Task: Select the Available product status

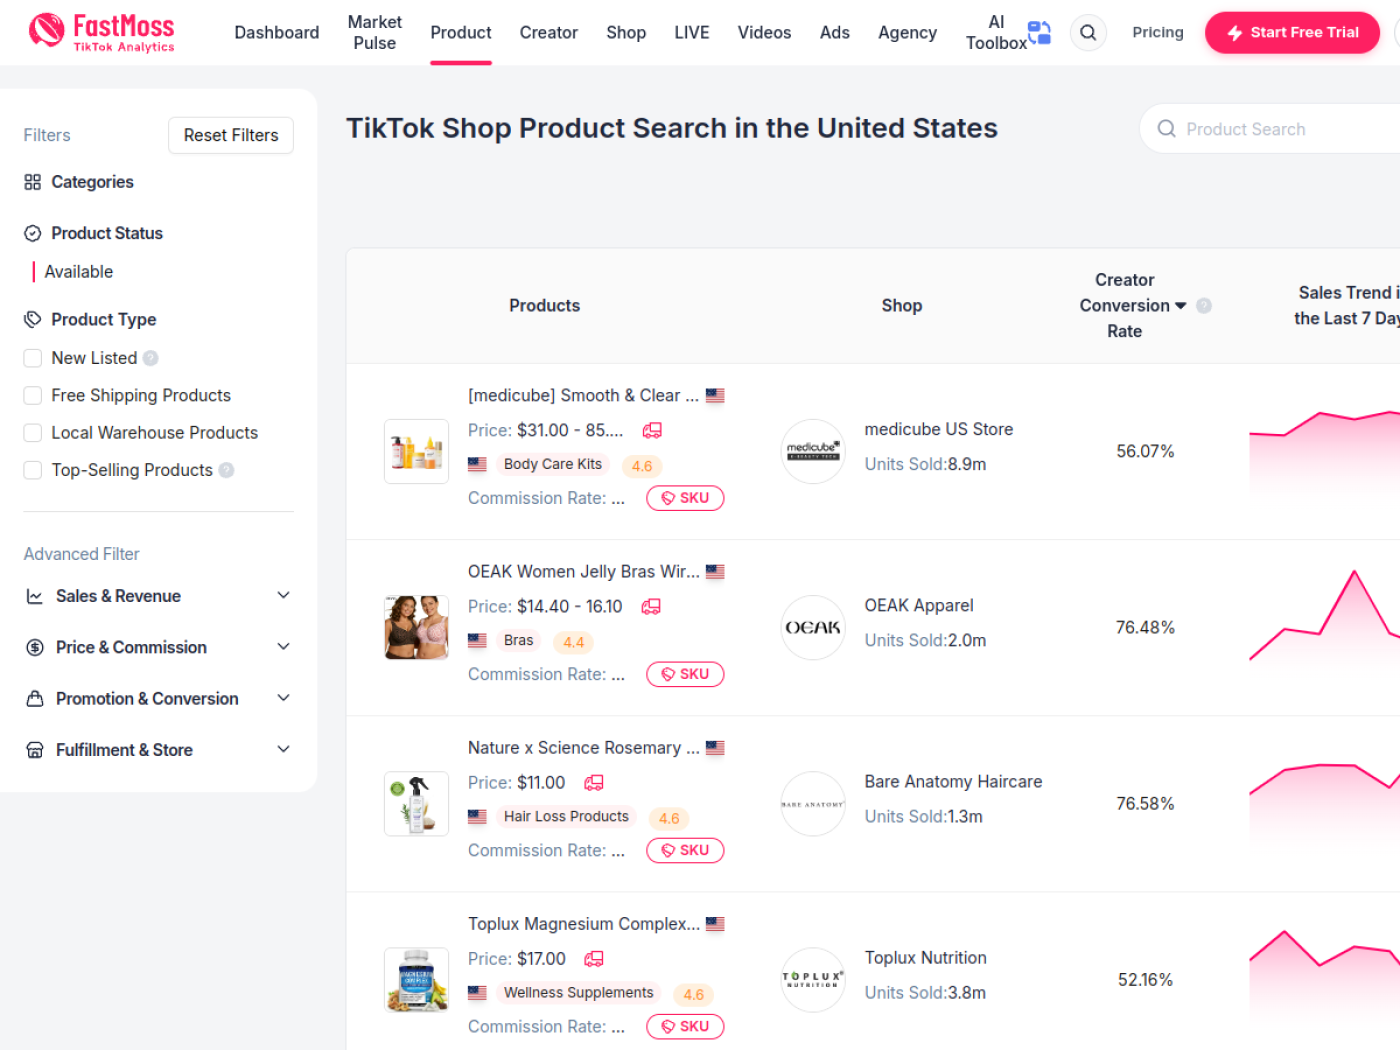Action: (x=79, y=272)
